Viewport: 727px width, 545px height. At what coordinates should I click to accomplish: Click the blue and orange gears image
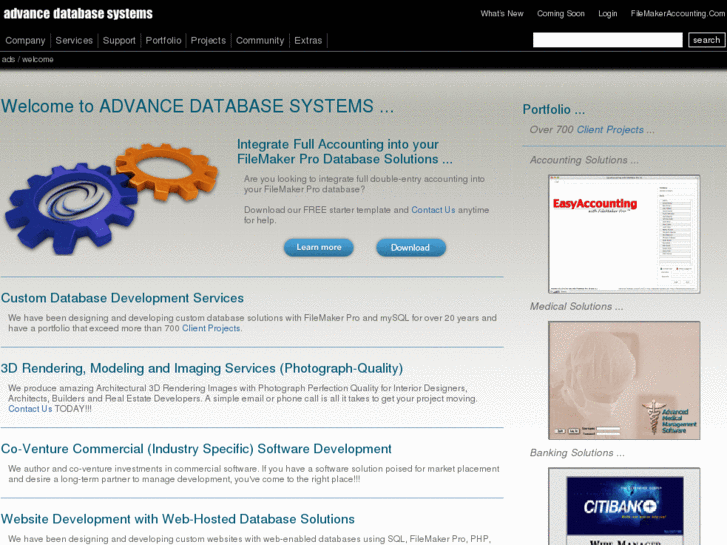point(111,199)
